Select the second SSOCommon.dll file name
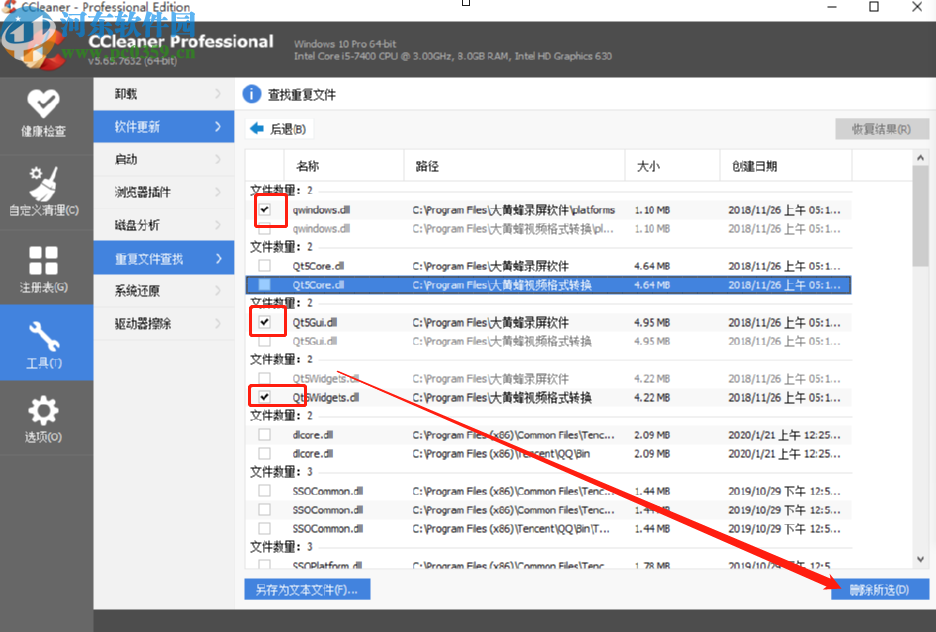The height and width of the screenshot is (632, 936). point(328,510)
